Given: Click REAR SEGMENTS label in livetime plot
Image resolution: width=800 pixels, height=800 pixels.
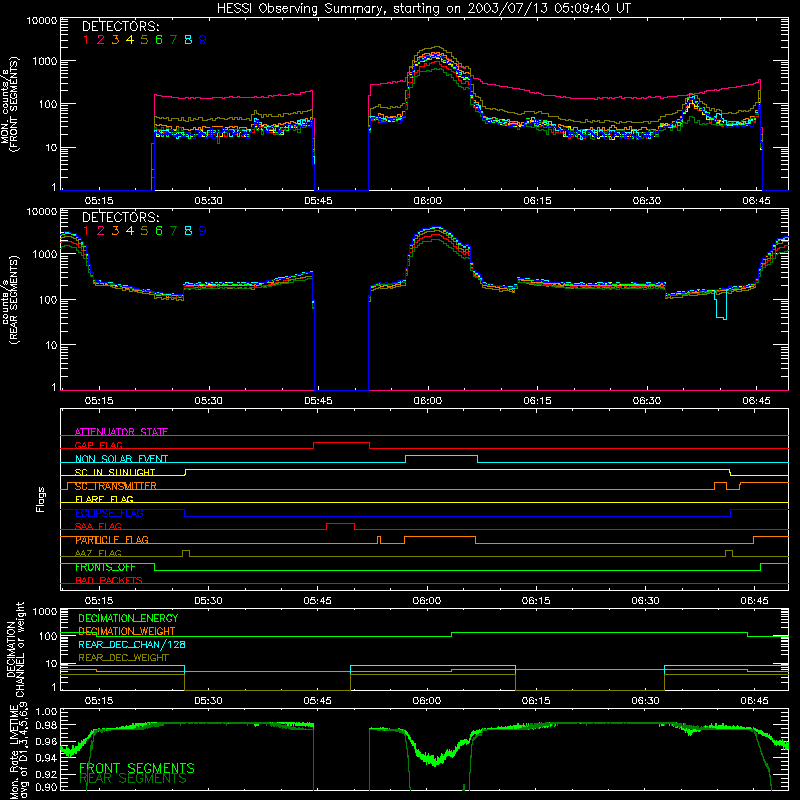Looking at the screenshot, I should point(133,779).
